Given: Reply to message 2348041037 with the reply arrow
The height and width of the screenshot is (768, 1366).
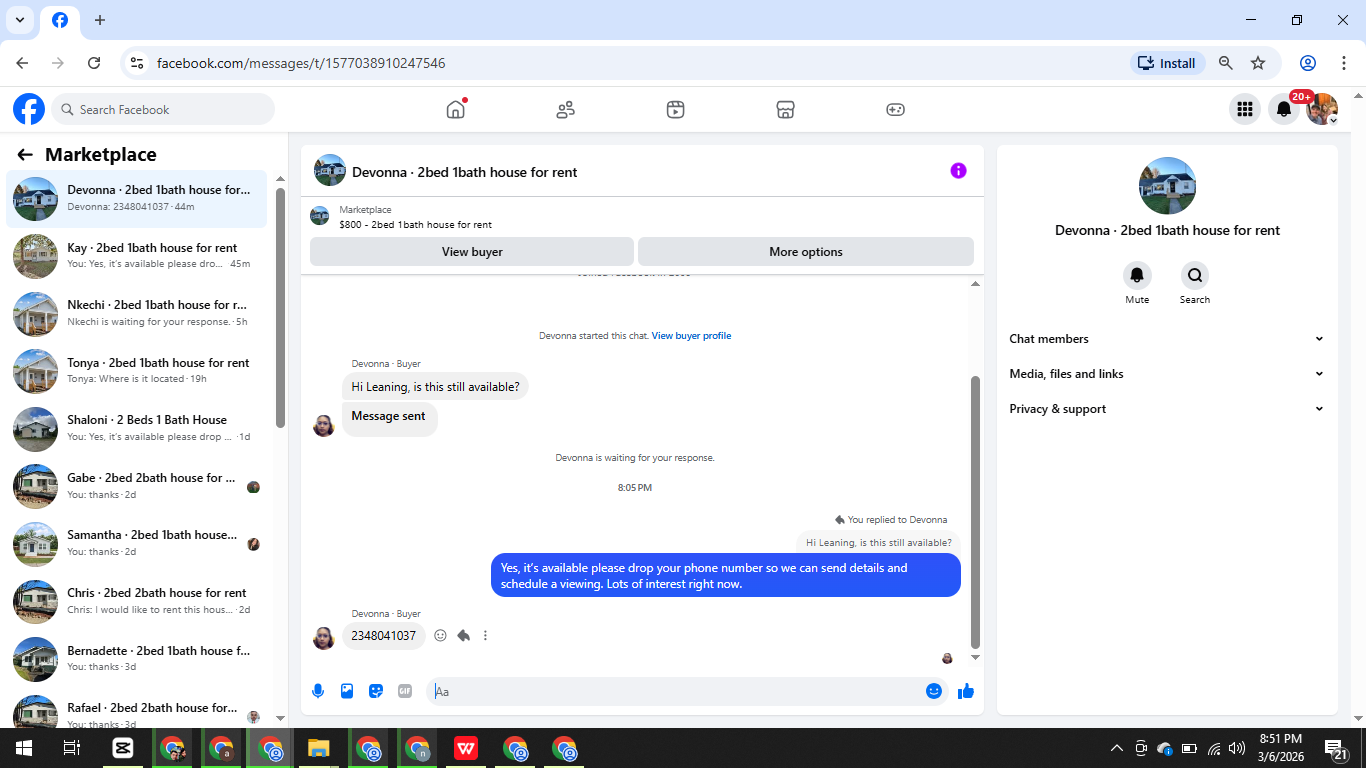Looking at the screenshot, I should (464, 635).
